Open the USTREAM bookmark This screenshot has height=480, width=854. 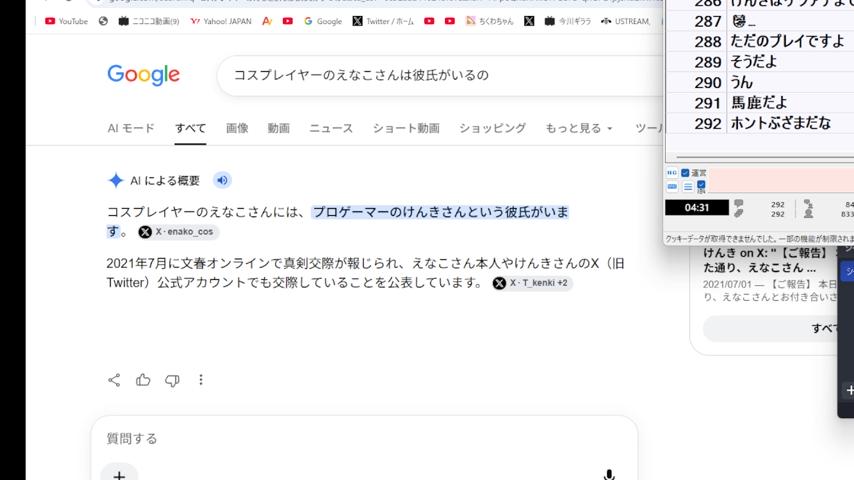pyautogui.click(x=625, y=21)
